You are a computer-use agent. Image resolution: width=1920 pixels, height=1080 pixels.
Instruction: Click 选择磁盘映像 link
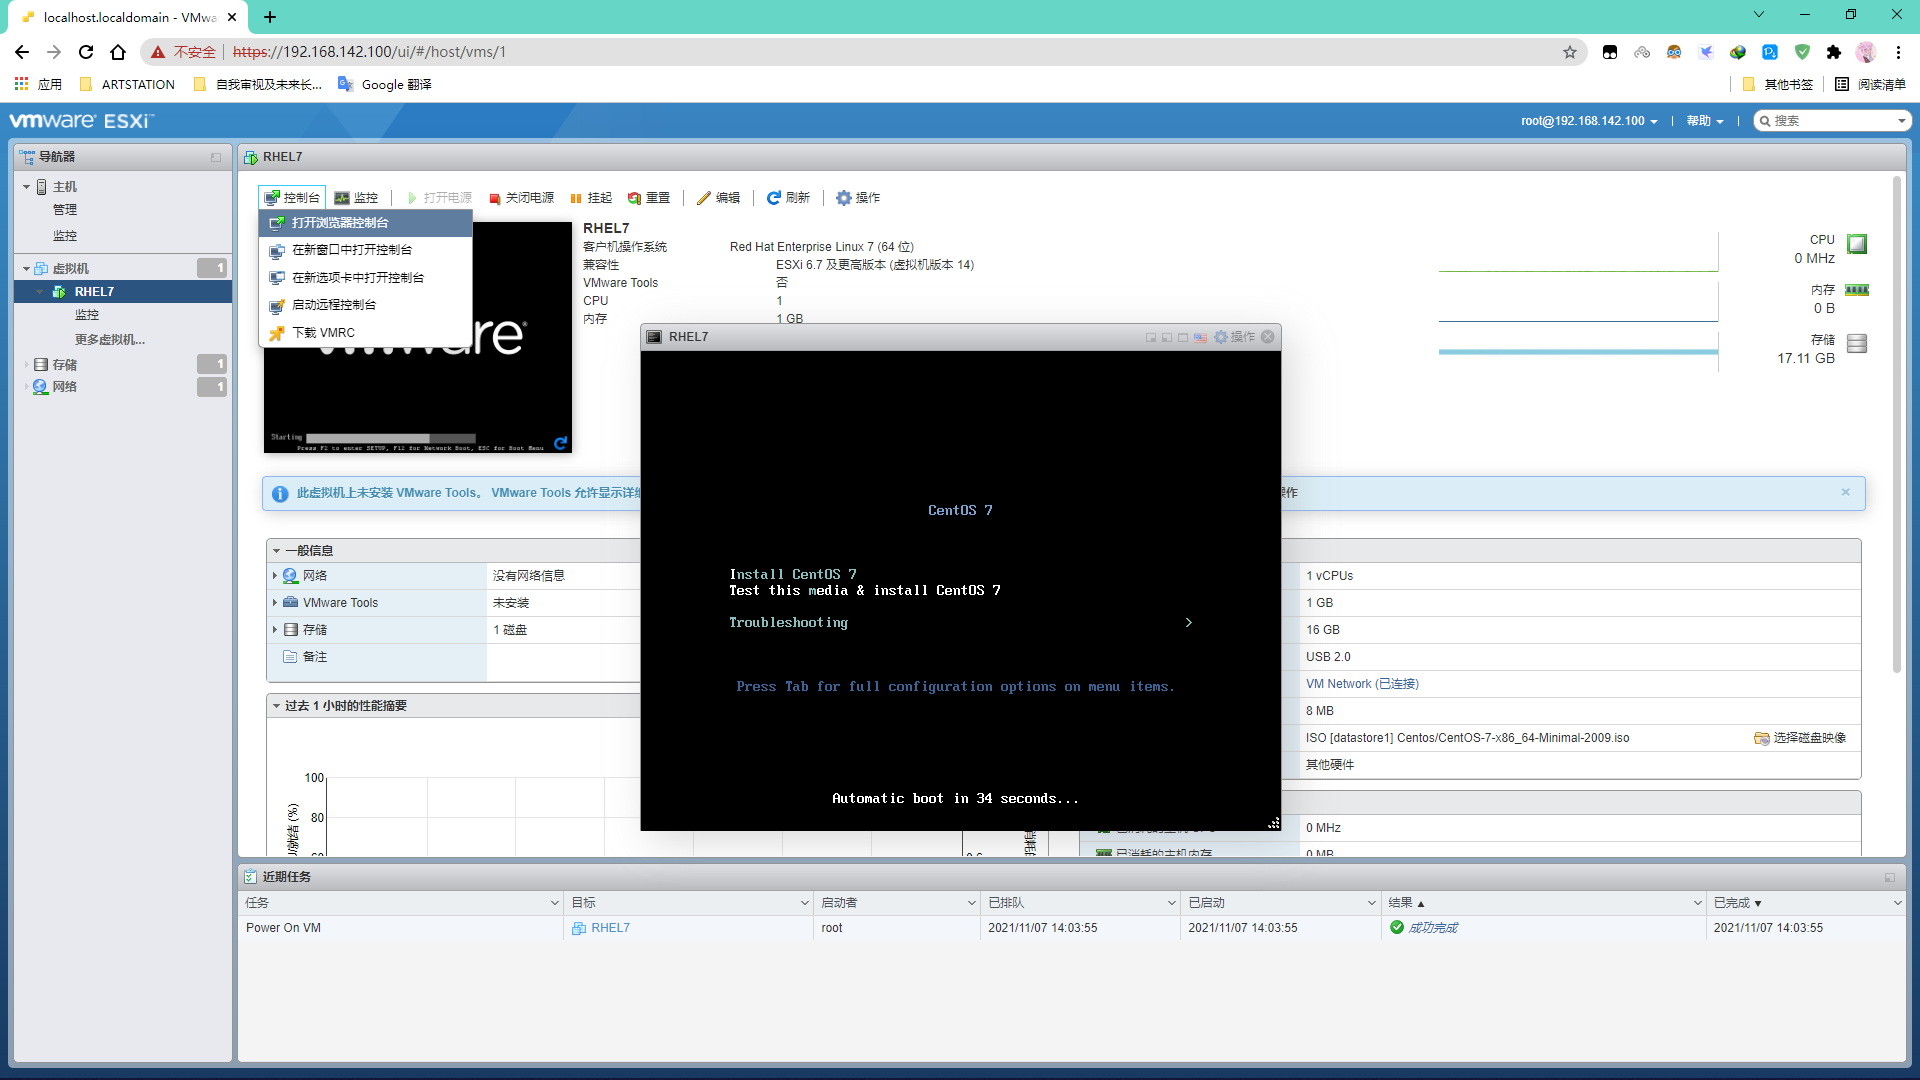pos(1800,738)
